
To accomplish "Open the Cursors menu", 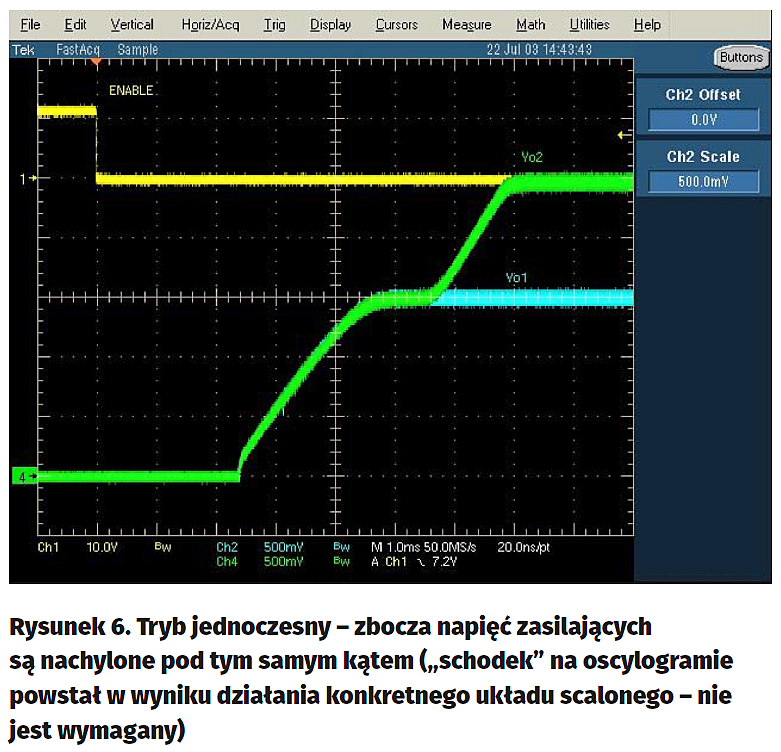I will (397, 24).
